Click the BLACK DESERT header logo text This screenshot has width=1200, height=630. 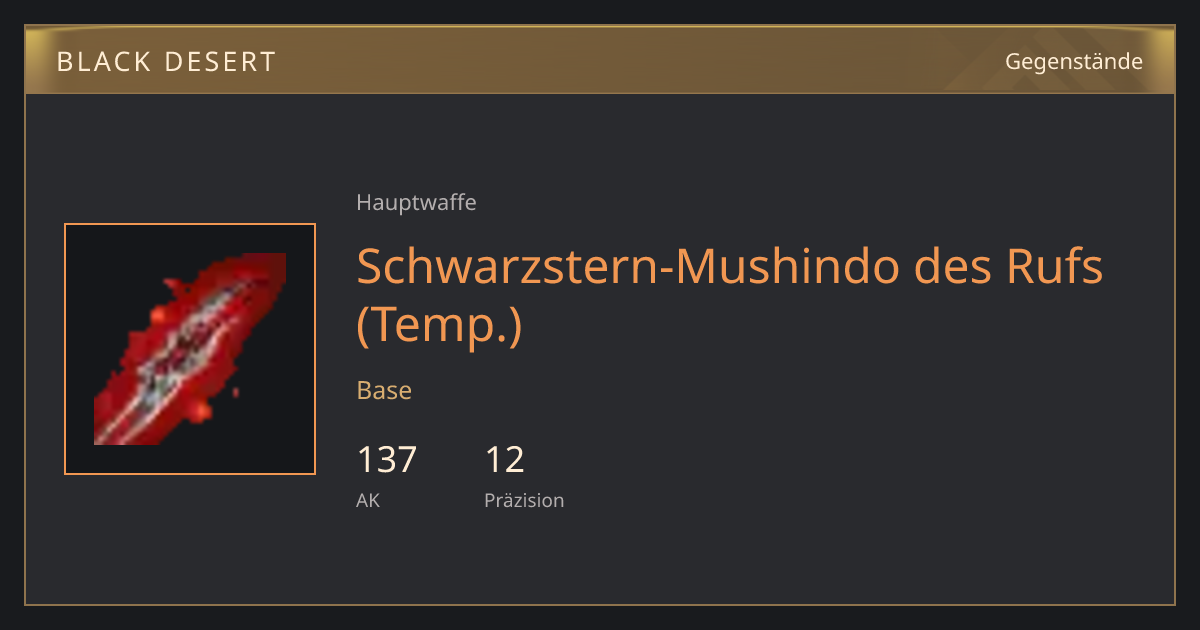pos(166,62)
